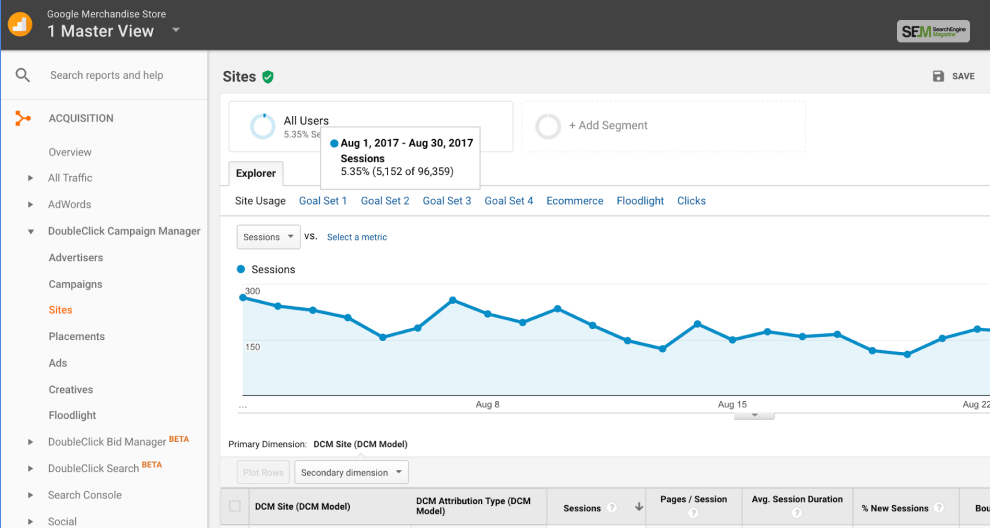Switch to Goal Set 1 tab
The height and width of the screenshot is (528, 990).
click(x=323, y=201)
